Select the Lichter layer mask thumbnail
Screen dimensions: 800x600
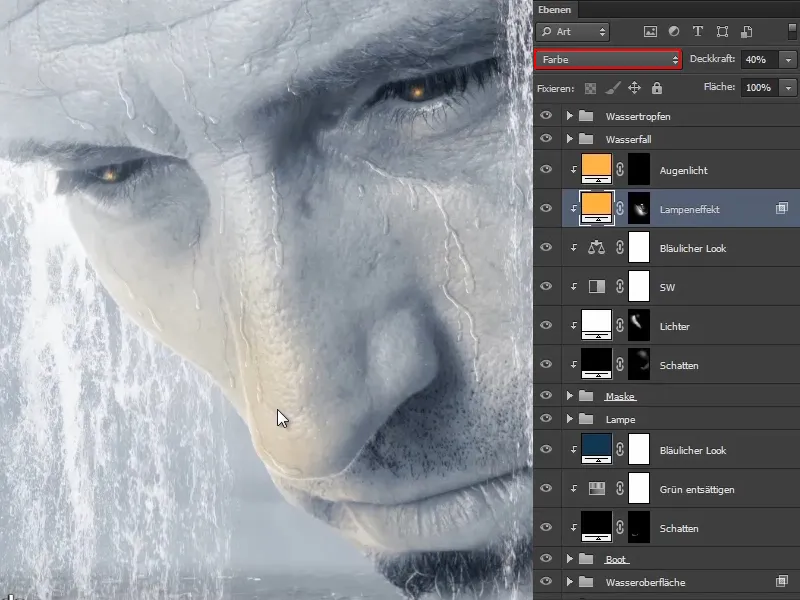639,325
